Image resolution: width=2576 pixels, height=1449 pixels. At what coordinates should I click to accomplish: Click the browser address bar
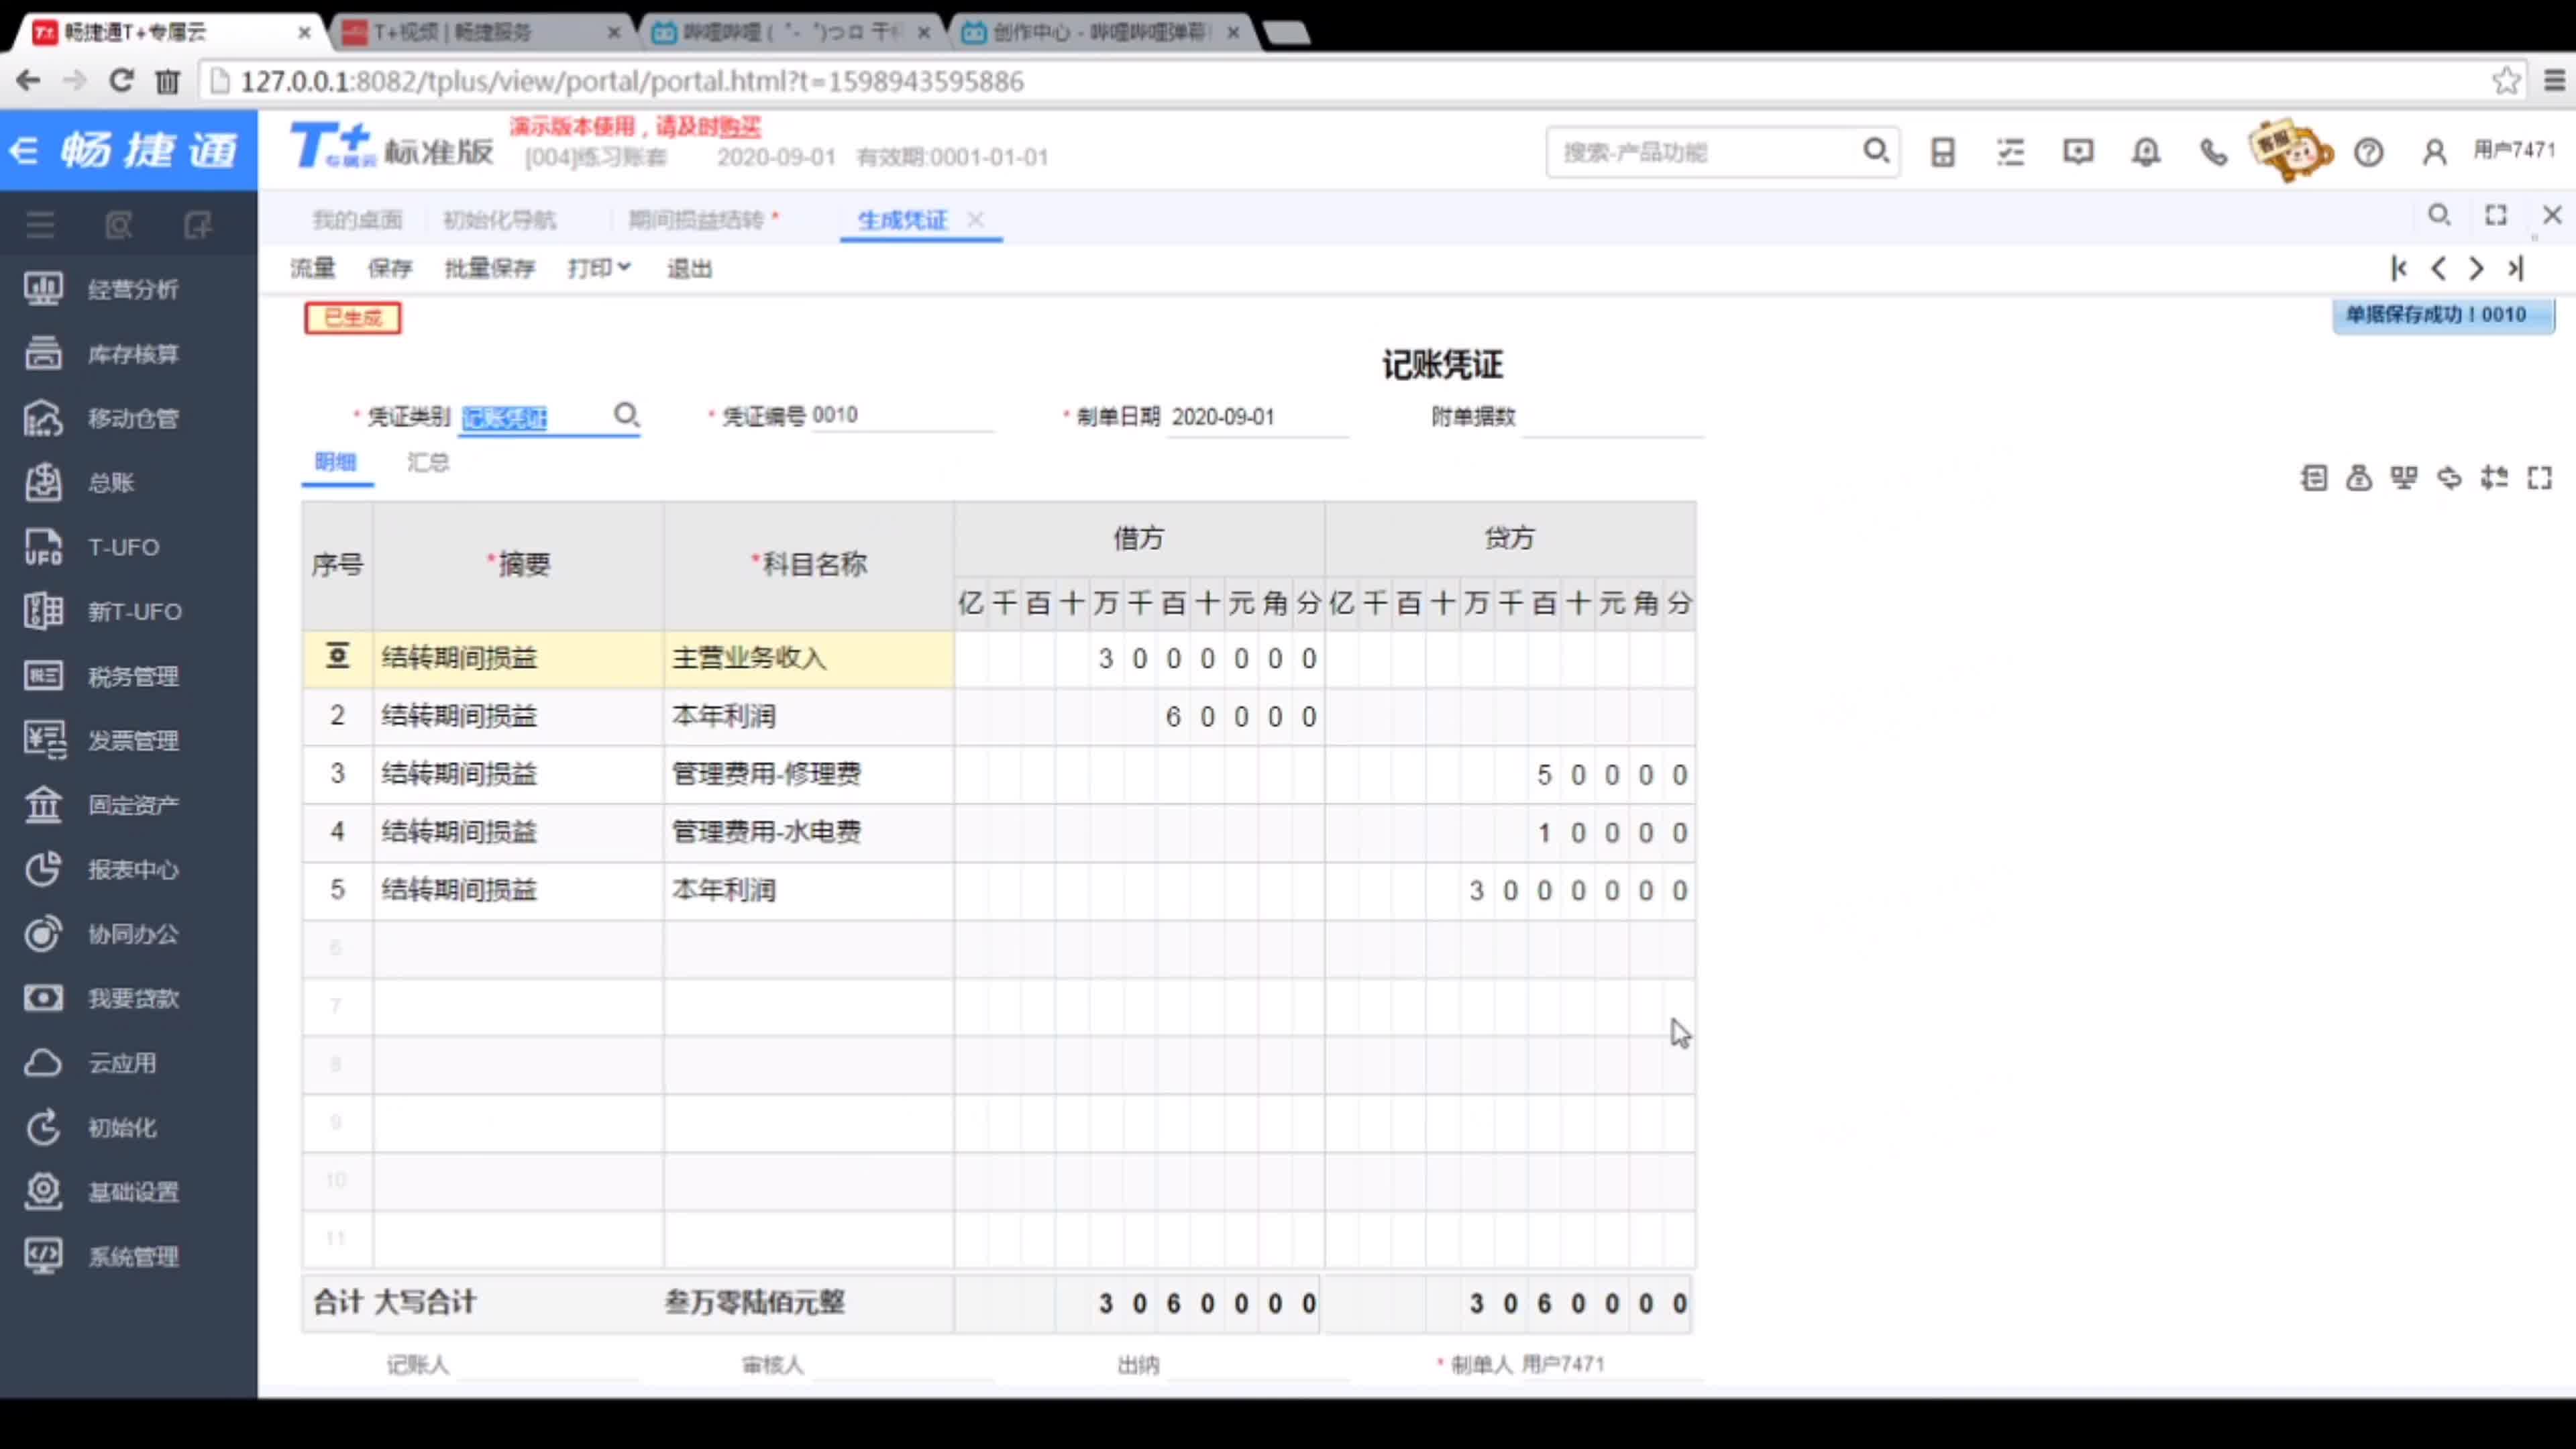[1340, 81]
